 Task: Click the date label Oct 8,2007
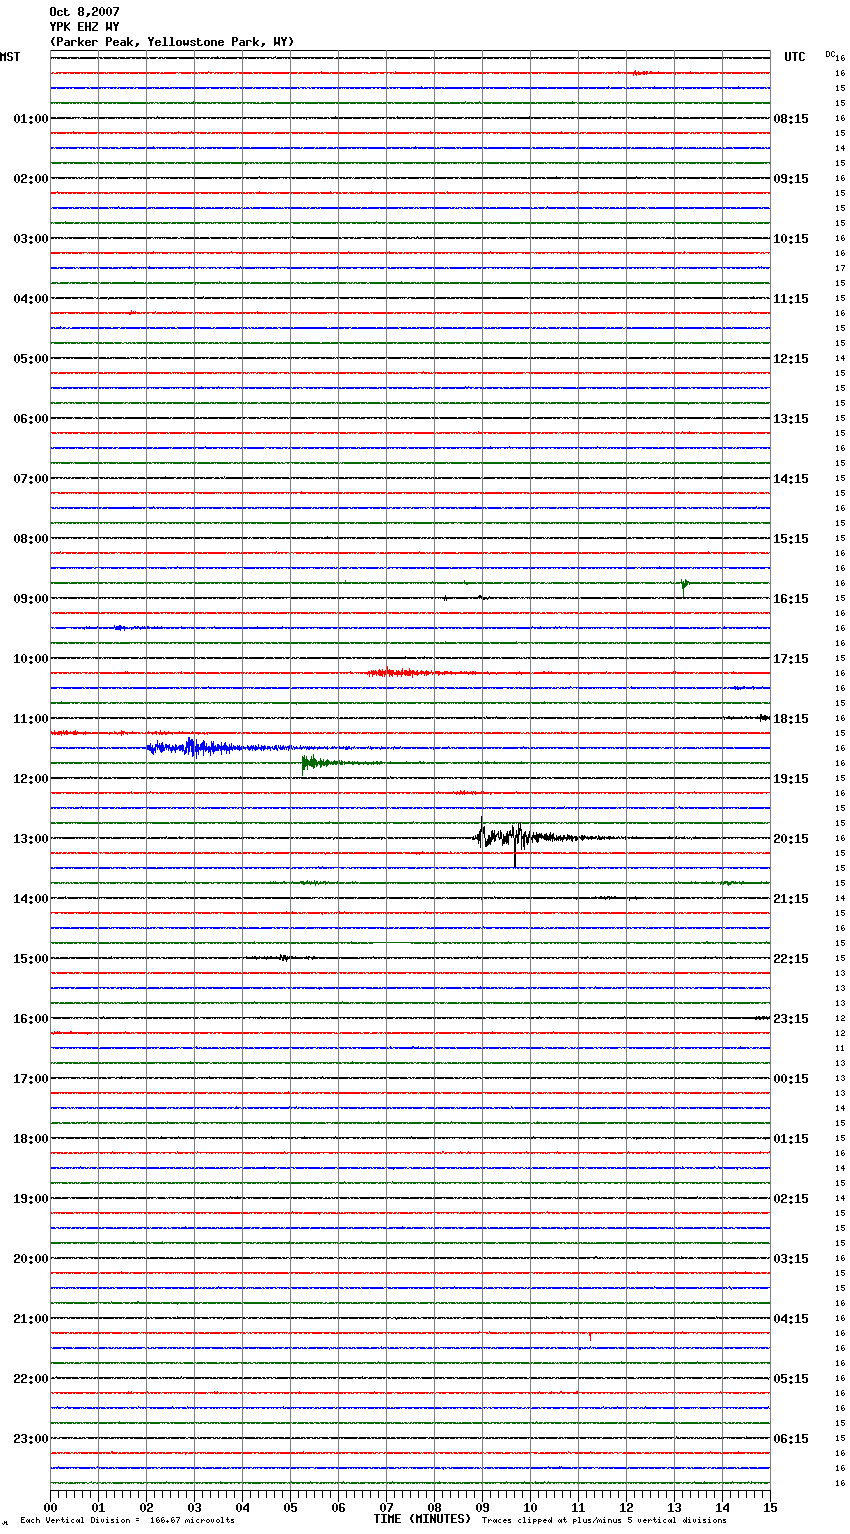click(84, 12)
